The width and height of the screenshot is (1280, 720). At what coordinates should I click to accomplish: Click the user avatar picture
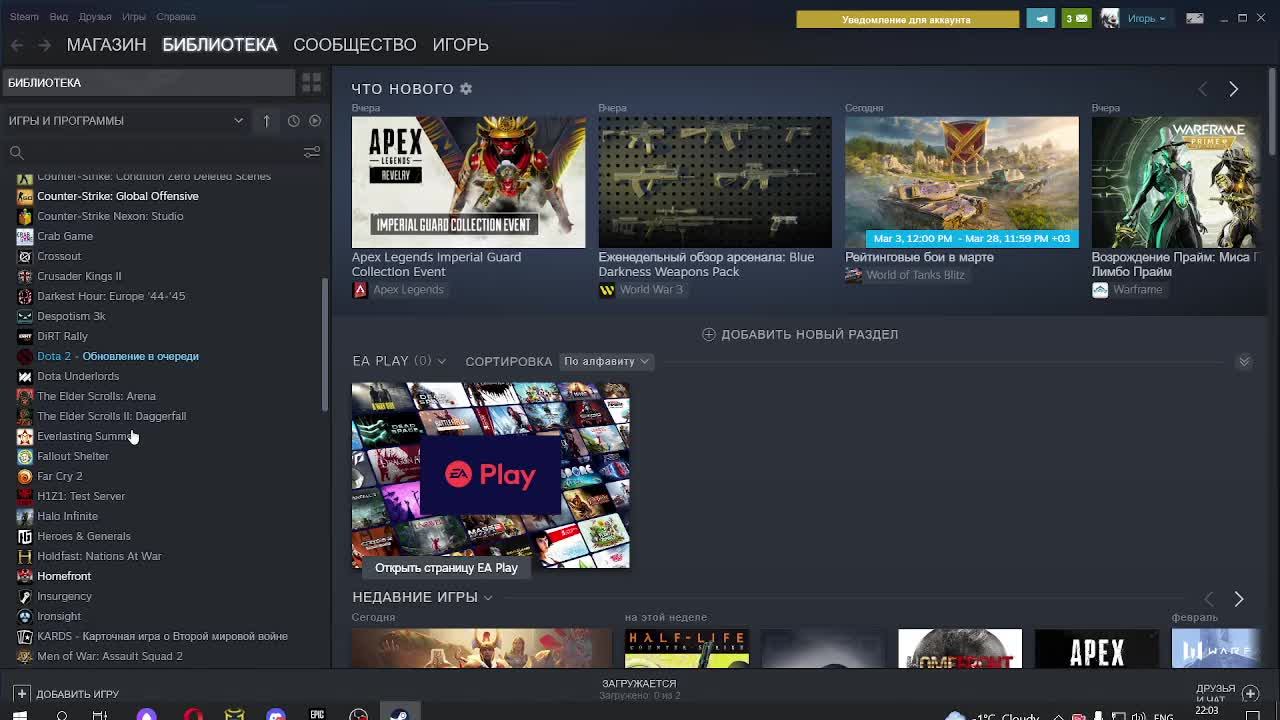[x=1109, y=18]
